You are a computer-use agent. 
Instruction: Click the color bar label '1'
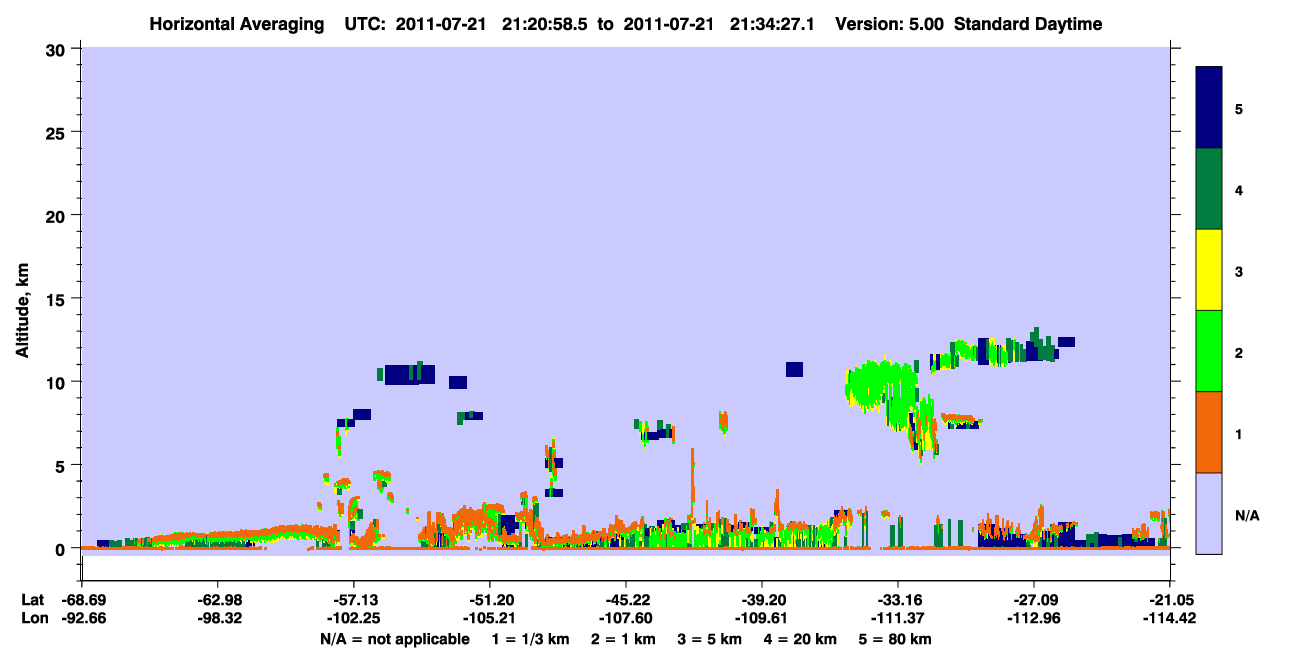click(x=1239, y=434)
